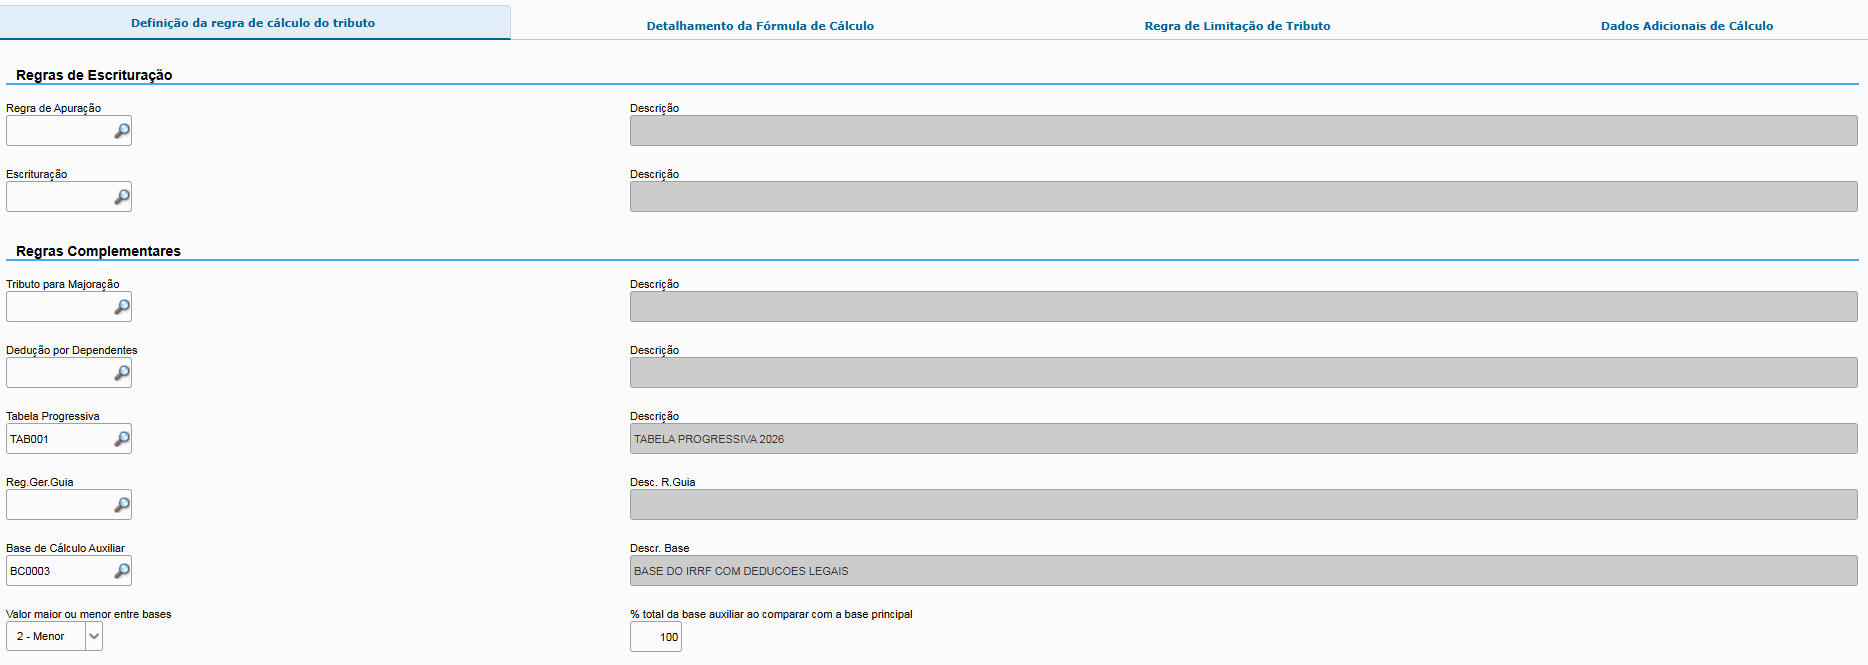
Task: Open Regra de Limitação de Tributo tab
Action: (x=1237, y=26)
